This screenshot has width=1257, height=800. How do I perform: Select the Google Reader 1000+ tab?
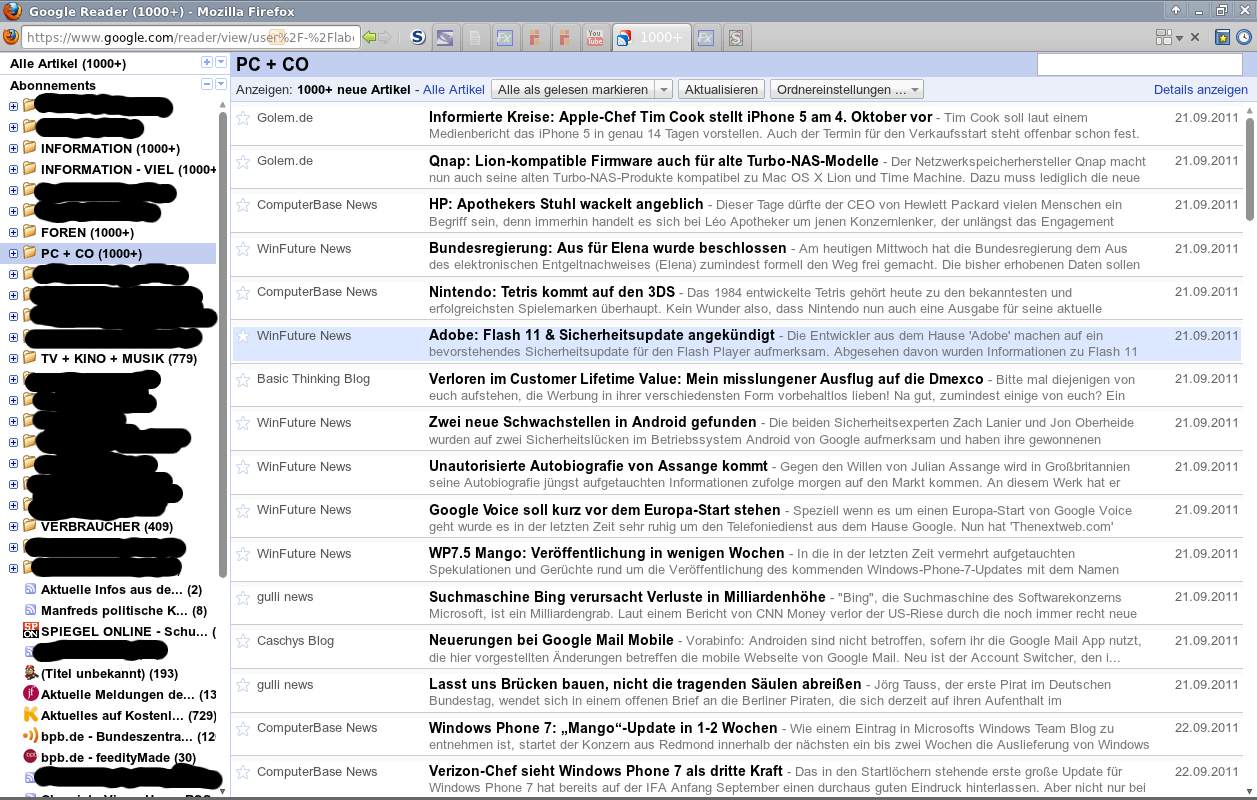tap(651, 38)
